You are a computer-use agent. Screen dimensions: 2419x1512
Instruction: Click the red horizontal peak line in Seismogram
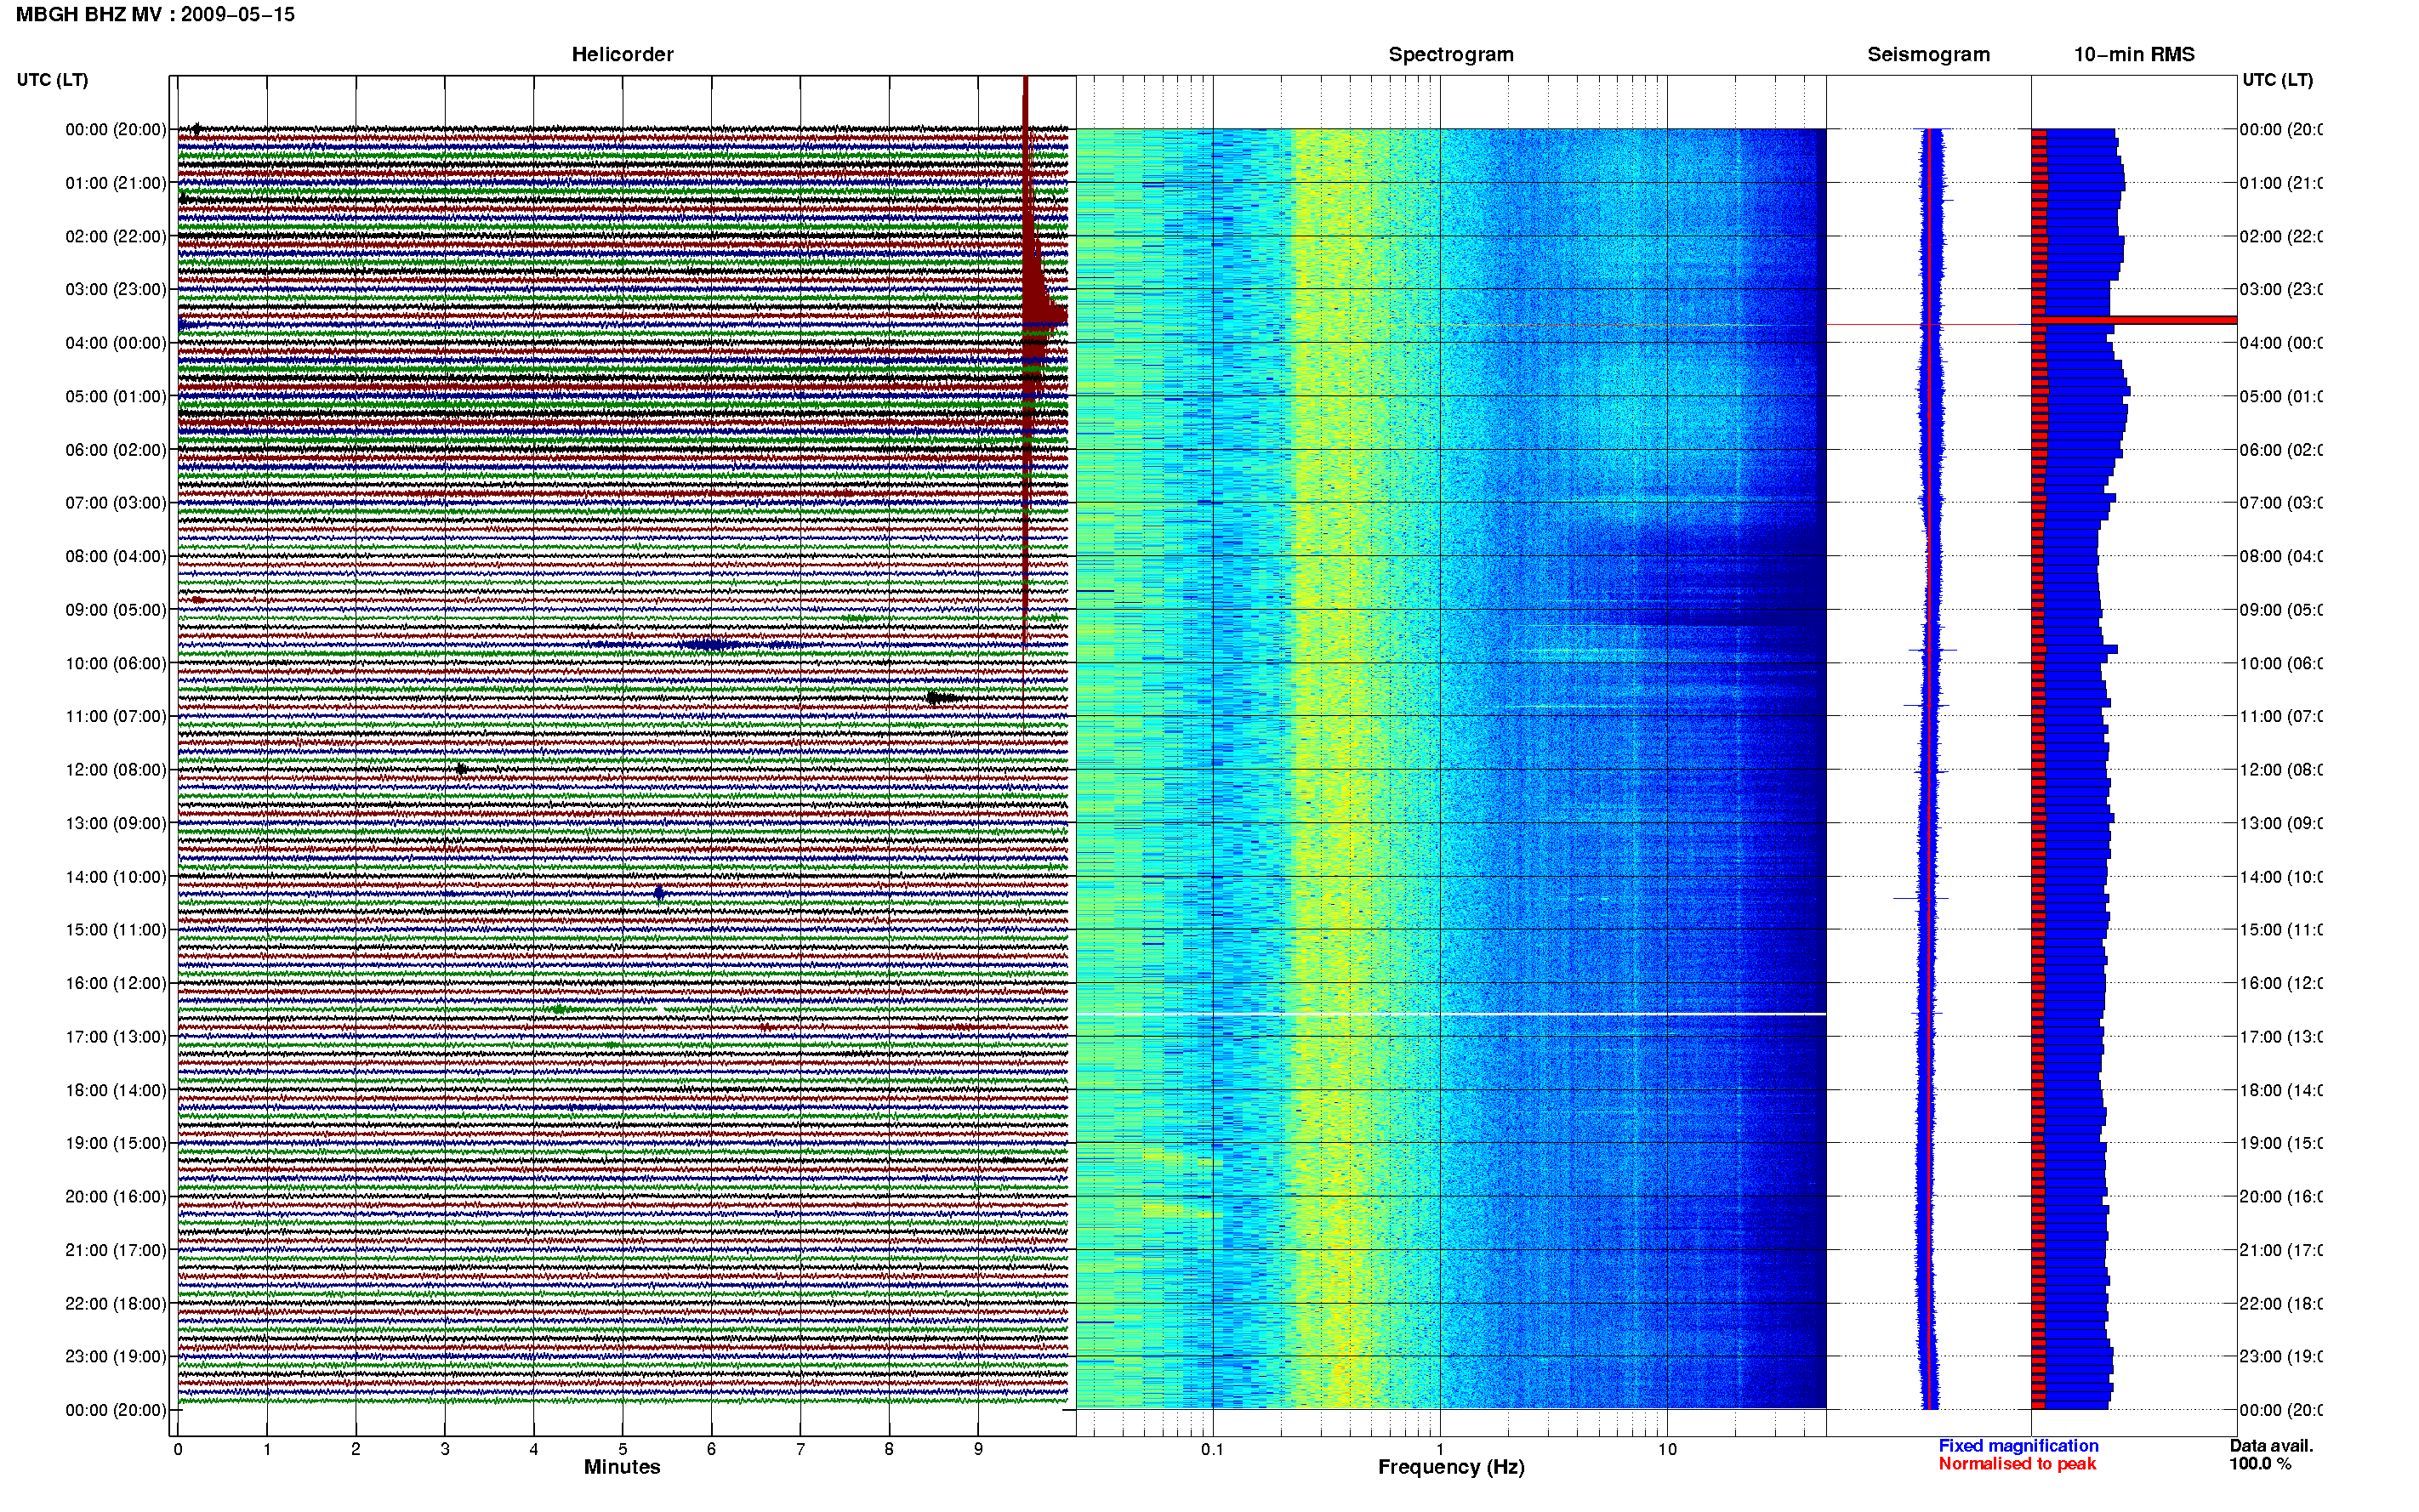tap(1928, 325)
